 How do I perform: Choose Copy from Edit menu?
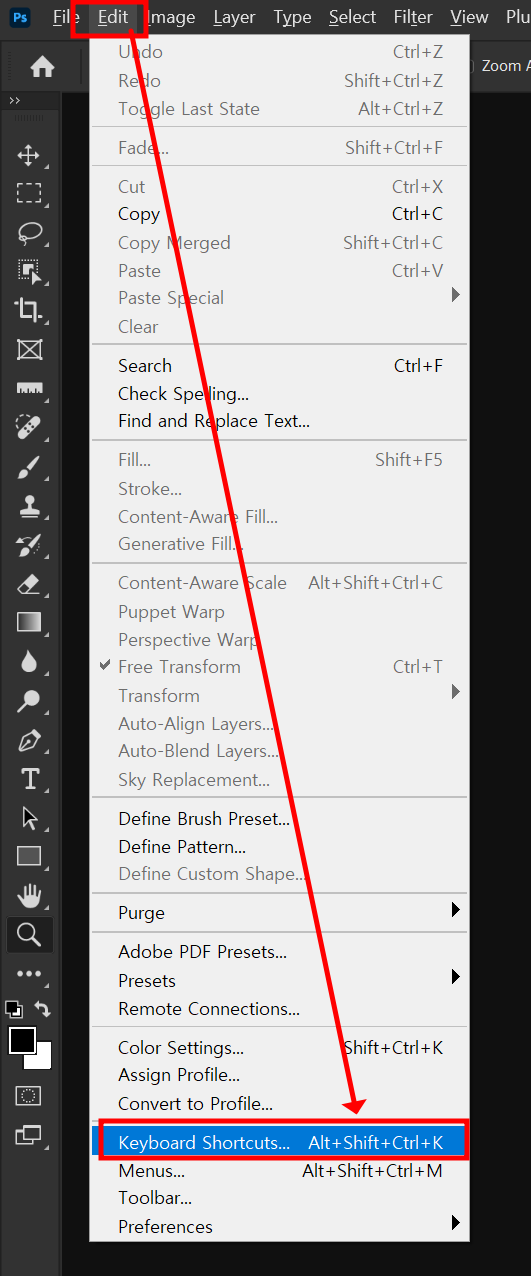click(280, 214)
